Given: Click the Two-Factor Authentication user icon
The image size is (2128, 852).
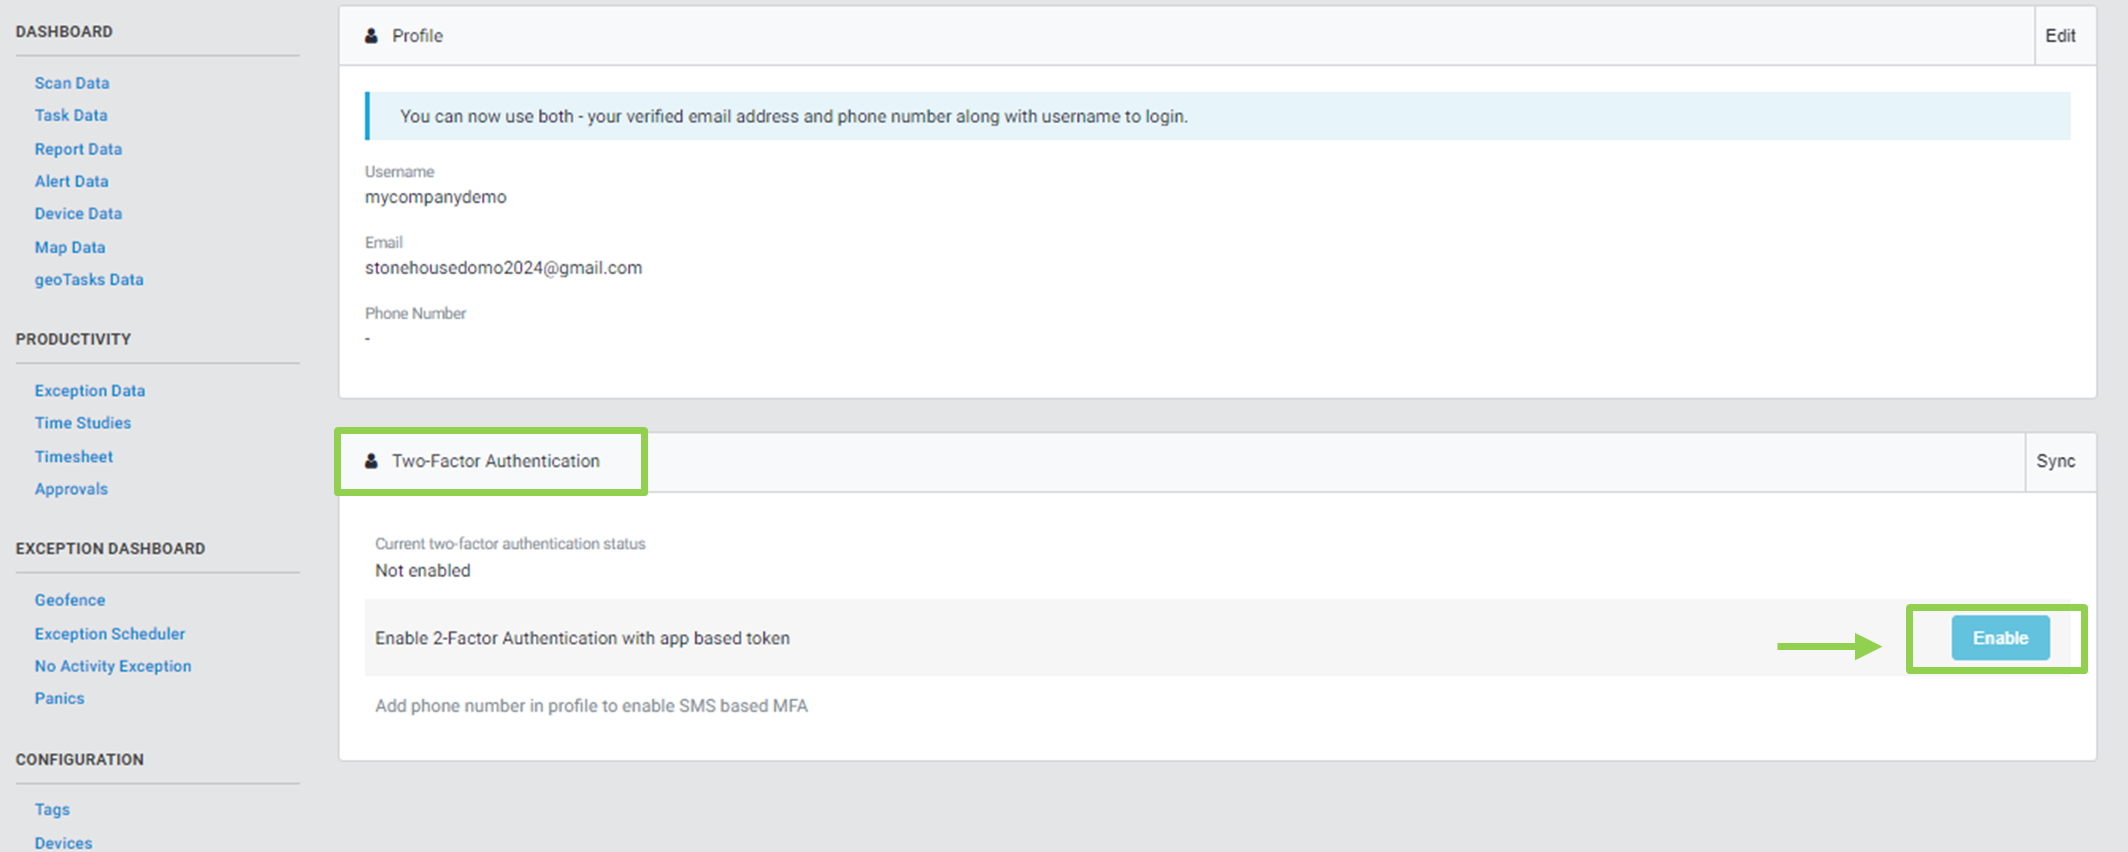Looking at the screenshot, I should point(371,461).
